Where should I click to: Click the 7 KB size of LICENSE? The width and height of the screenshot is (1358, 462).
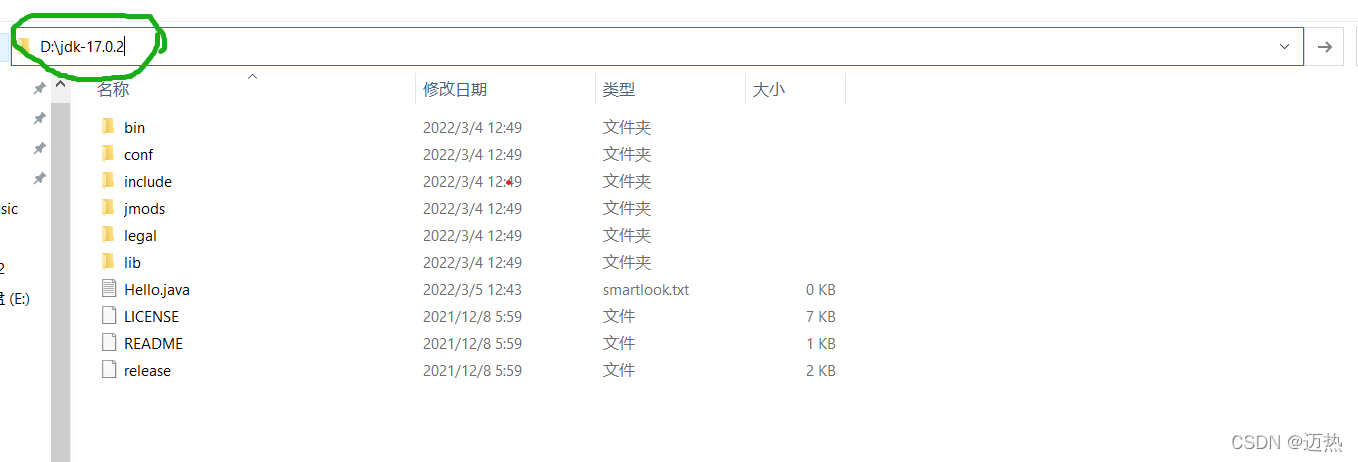tap(820, 317)
